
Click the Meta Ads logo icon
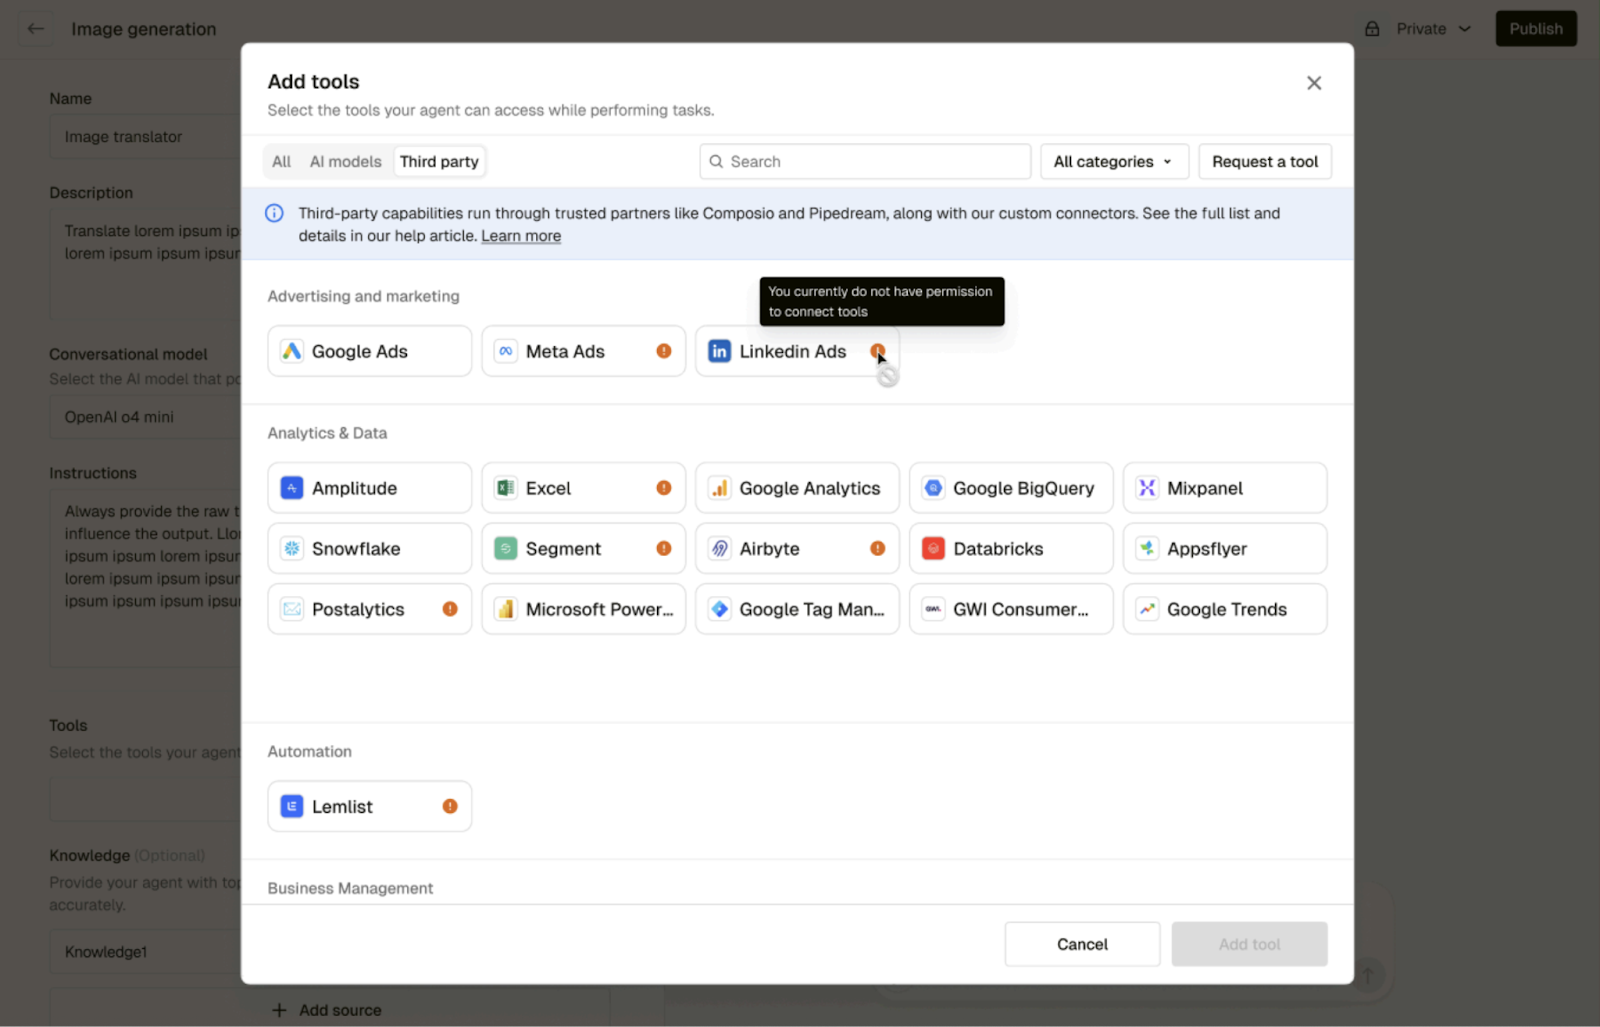tap(506, 351)
